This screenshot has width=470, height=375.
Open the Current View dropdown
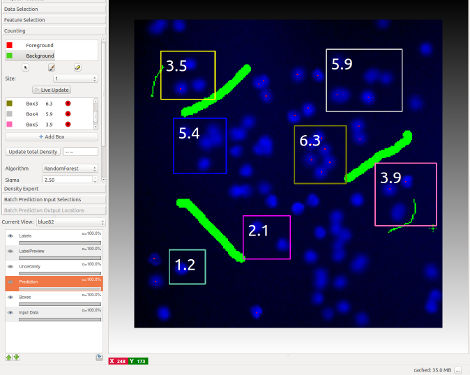[70, 222]
